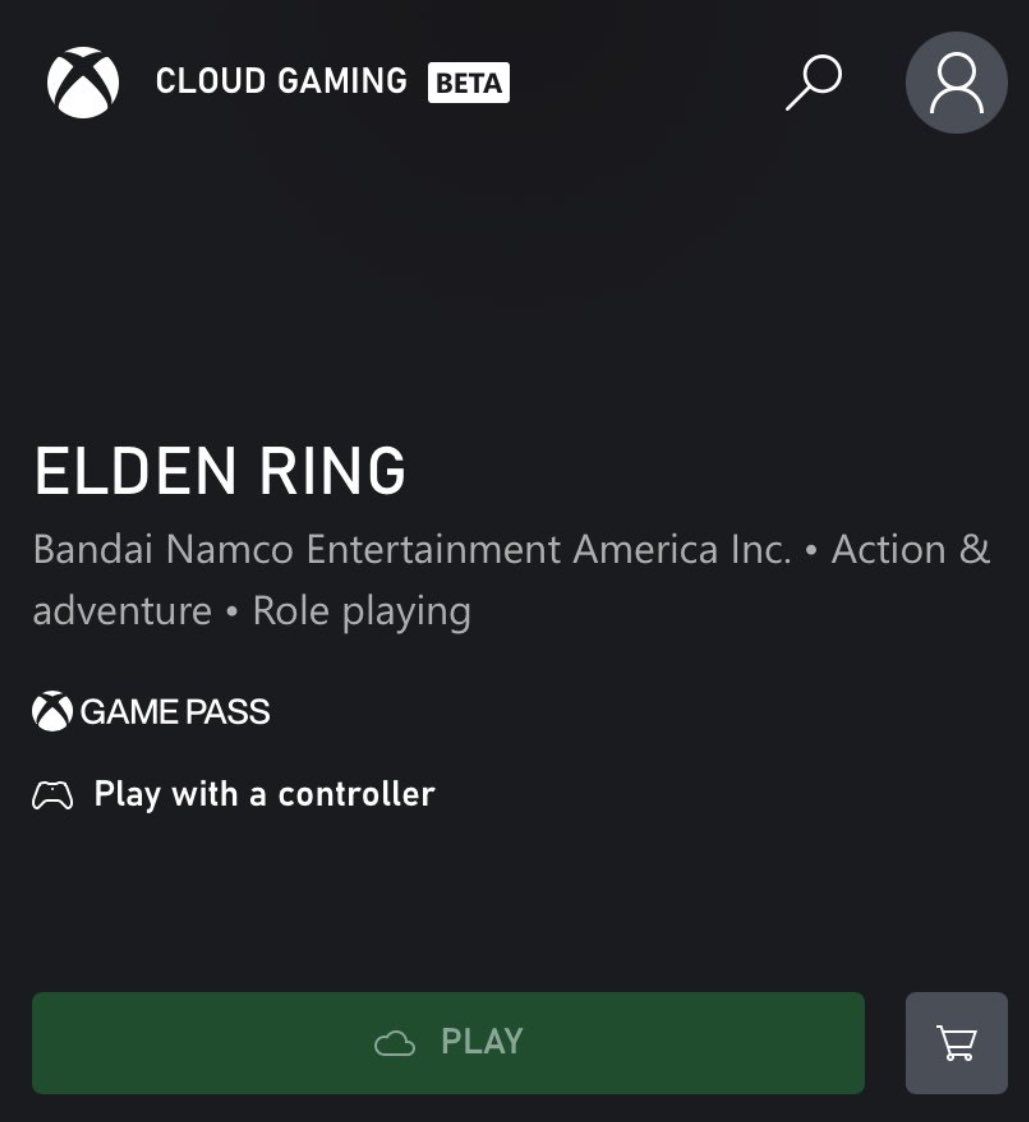Click the word PLAY inside the green button
The height and width of the screenshot is (1122, 1029).
(x=482, y=1042)
